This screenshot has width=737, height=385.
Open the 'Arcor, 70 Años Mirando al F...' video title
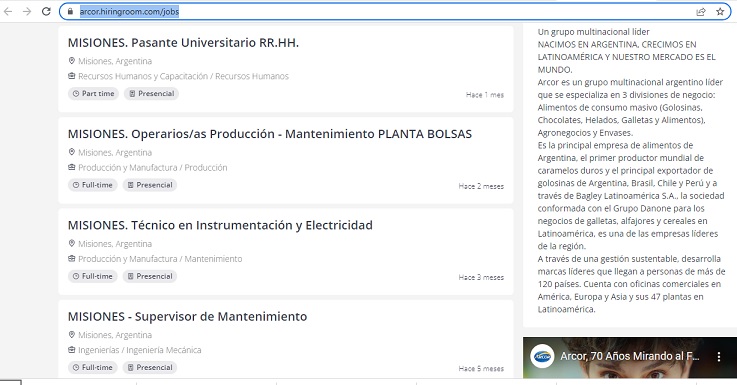pos(630,356)
